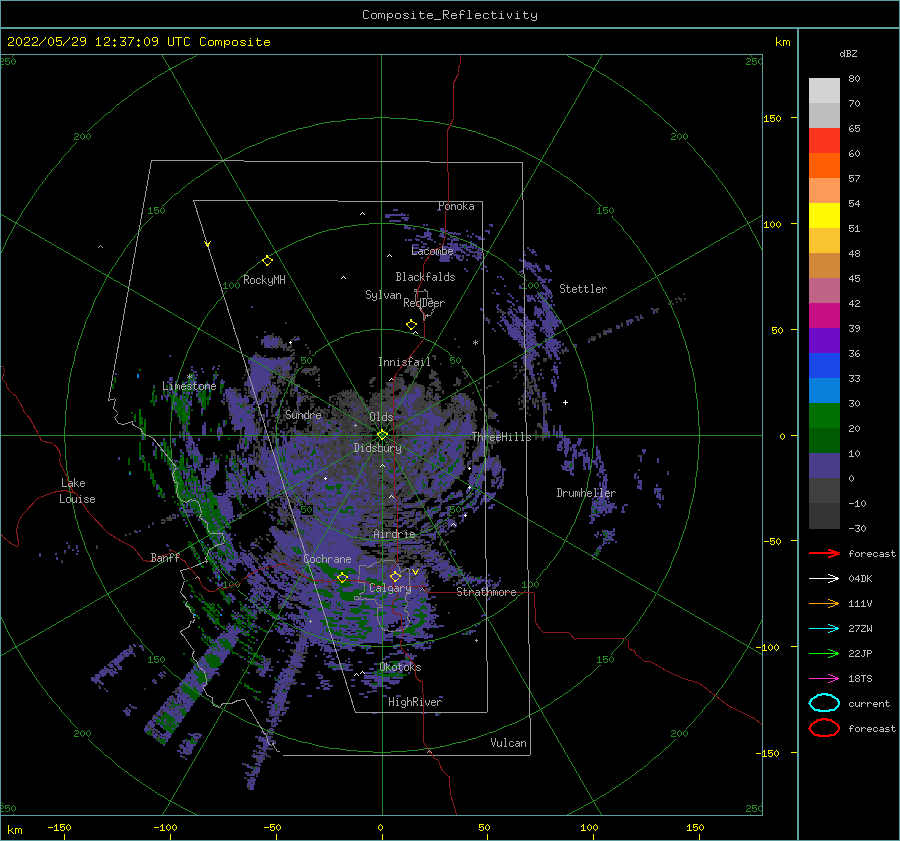Click the Strathmore town label
900x841 pixels.
click(486, 592)
